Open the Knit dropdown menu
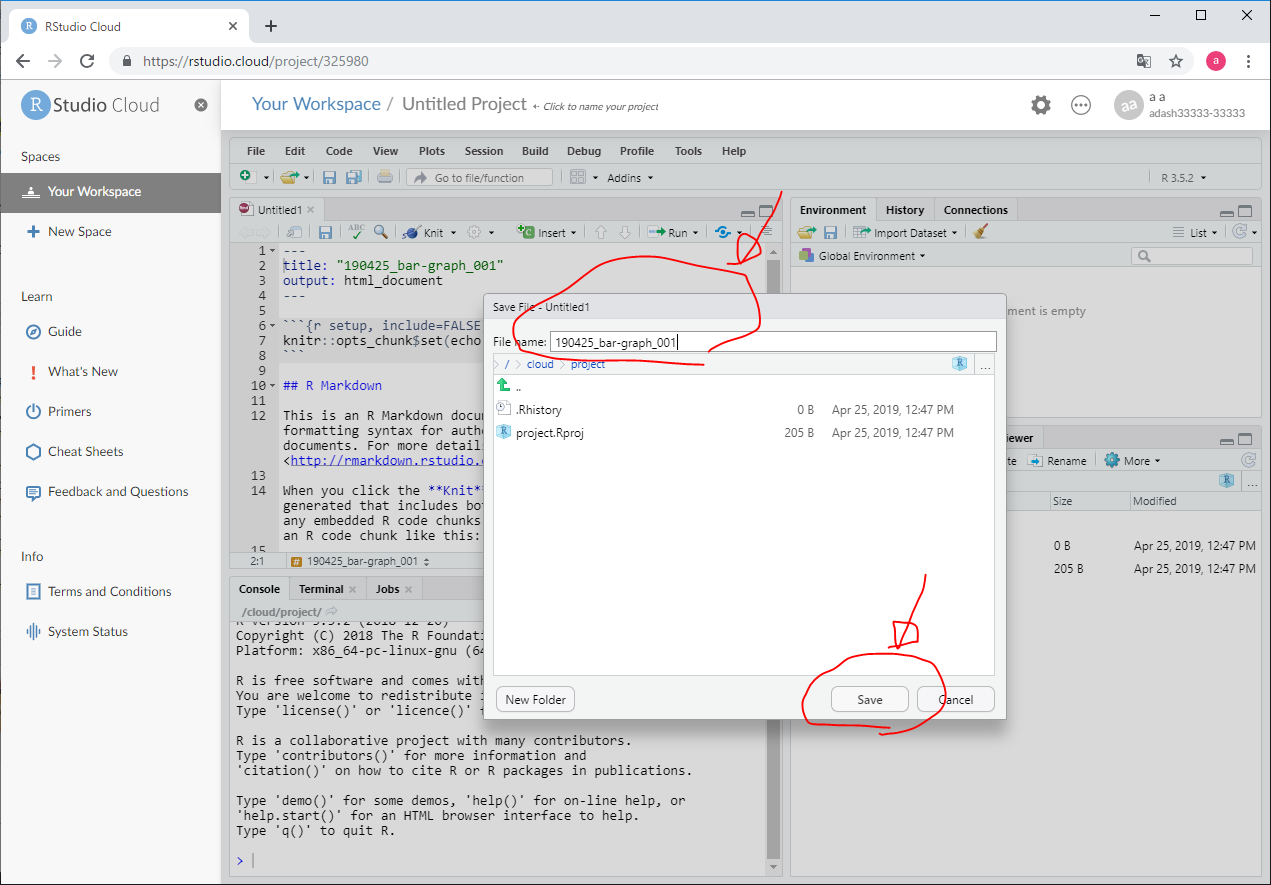1271x885 pixels. pos(454,233)
